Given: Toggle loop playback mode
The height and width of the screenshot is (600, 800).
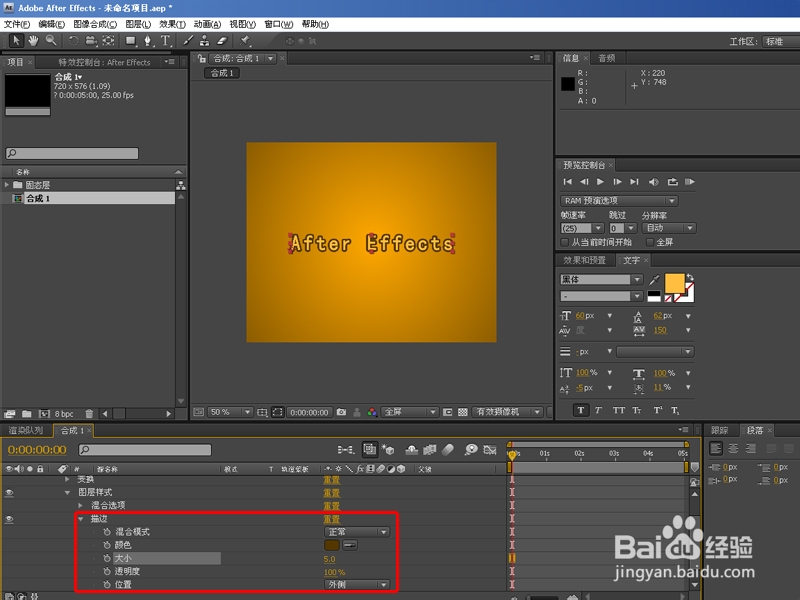Looking at the screenshot, I should point(672,182).
